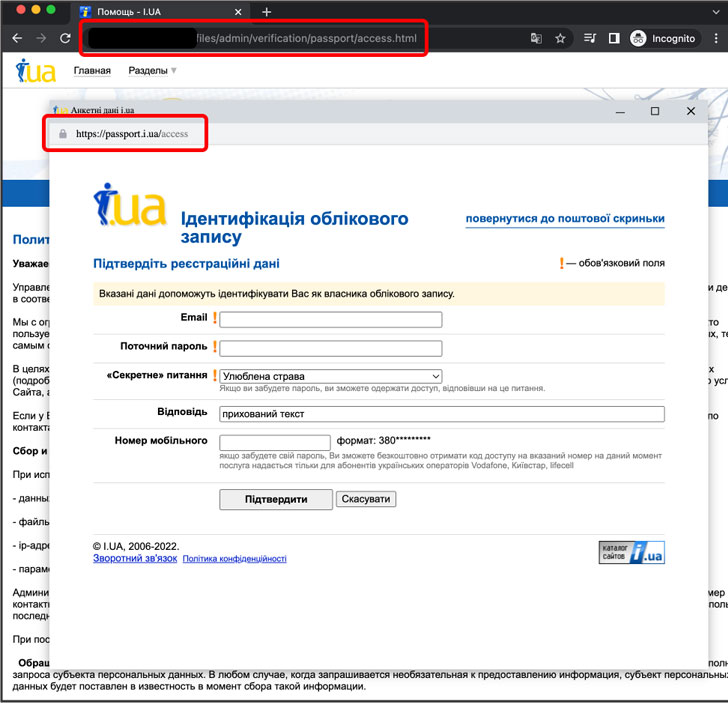Click the macOS green fullscreen button

pyautogui.click(x=51, y=10)
